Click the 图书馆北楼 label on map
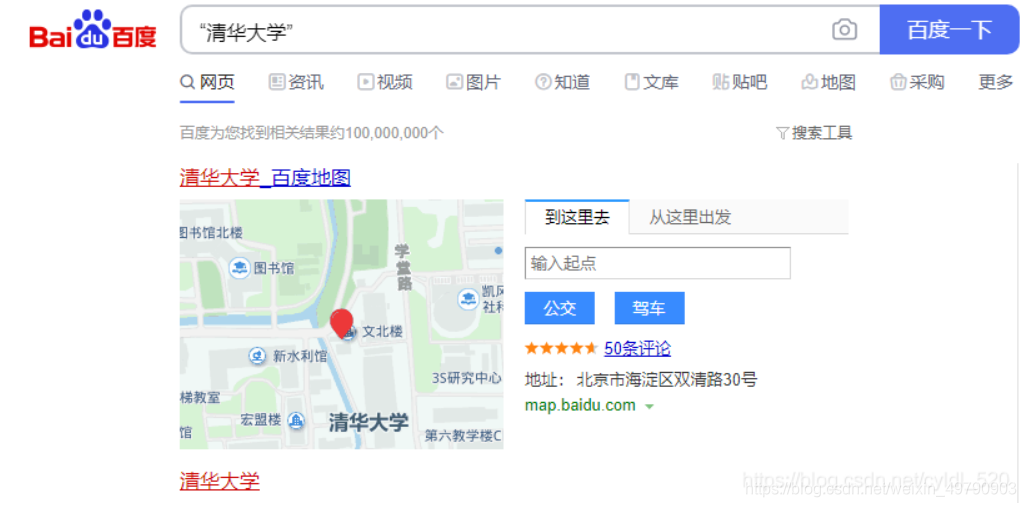Image resolution: width=1026 pixels, height=507 pixels. 211,232
